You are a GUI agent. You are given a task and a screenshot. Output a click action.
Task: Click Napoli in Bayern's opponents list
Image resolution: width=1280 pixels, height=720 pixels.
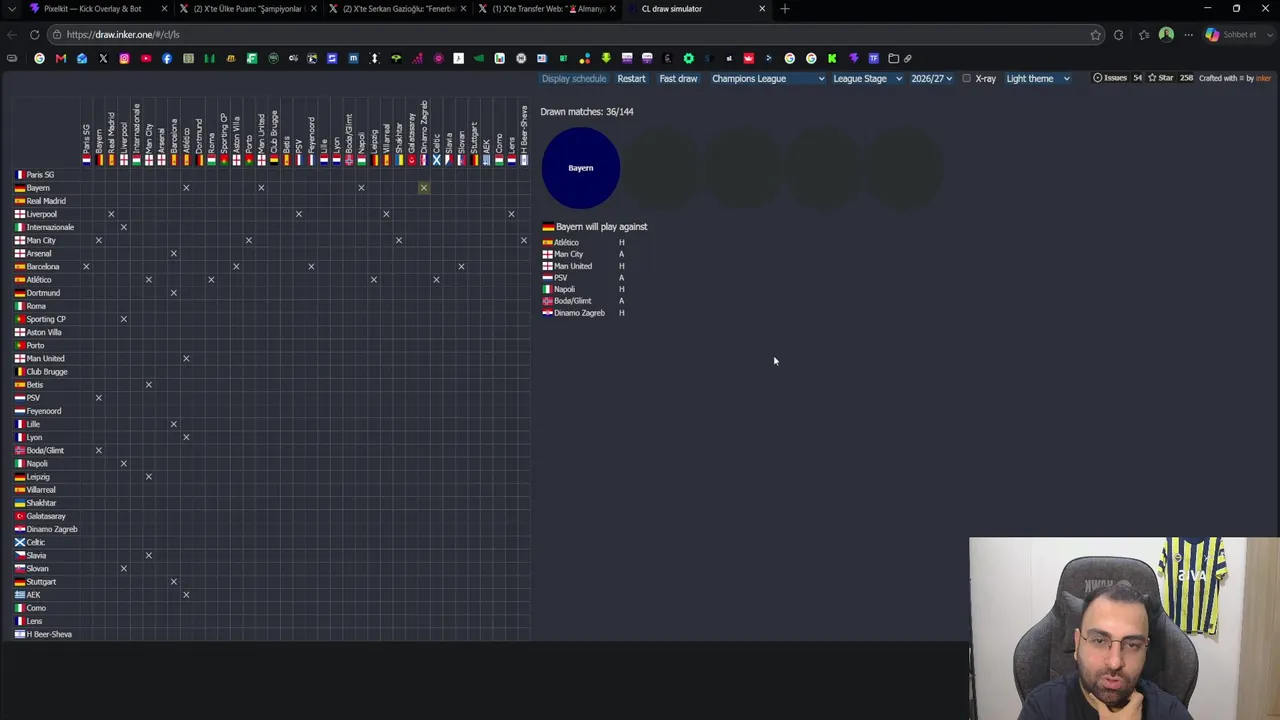(x=559, y=289)
